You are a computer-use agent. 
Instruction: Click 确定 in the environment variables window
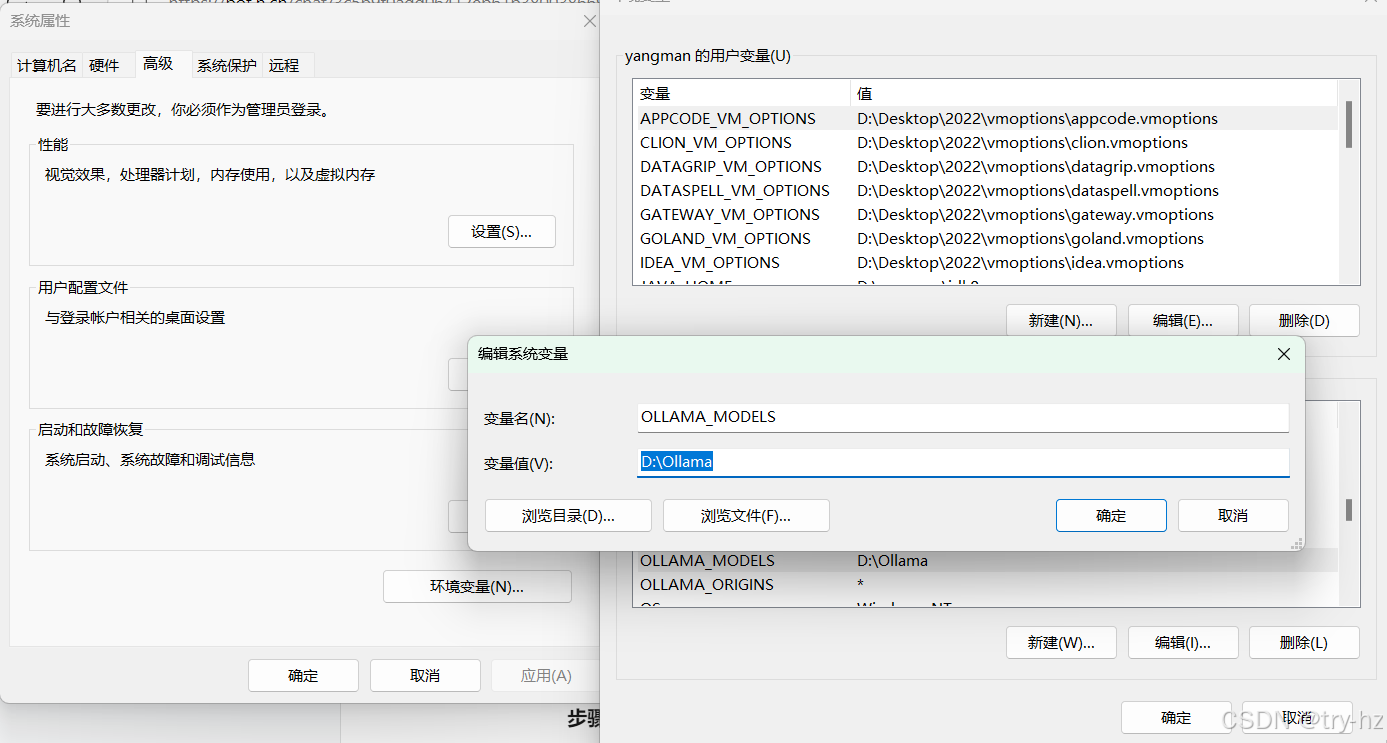(1176, 718)
